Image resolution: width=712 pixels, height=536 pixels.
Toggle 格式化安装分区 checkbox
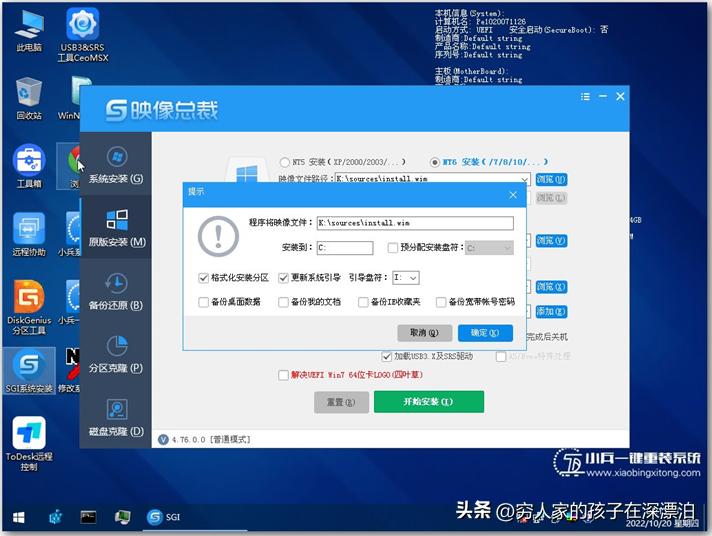[x=203, y=278]
